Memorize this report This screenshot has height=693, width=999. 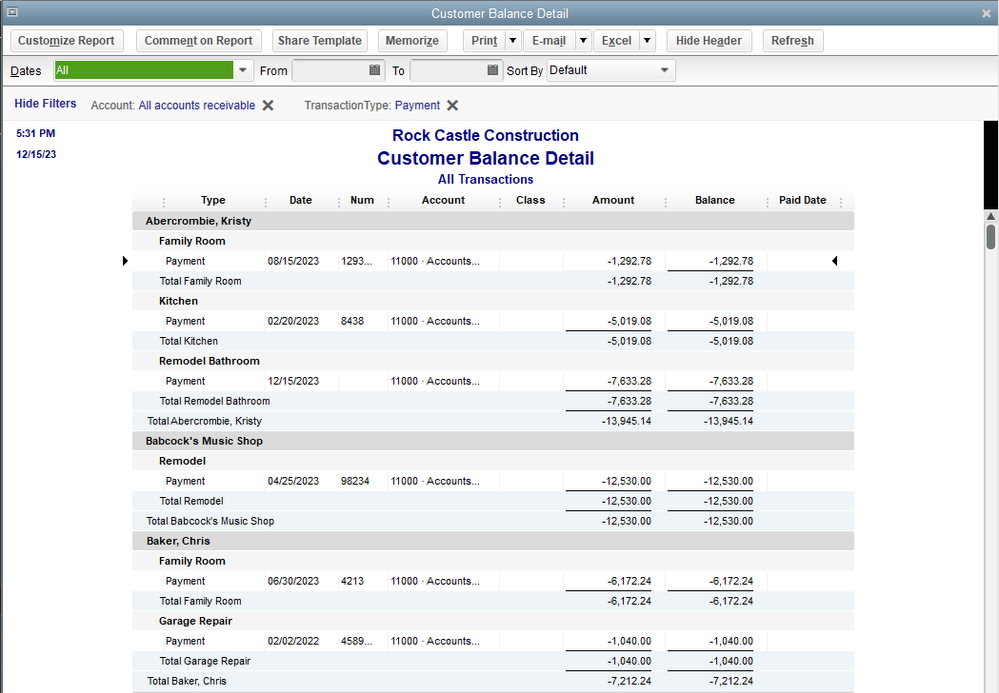pos(412,41)
